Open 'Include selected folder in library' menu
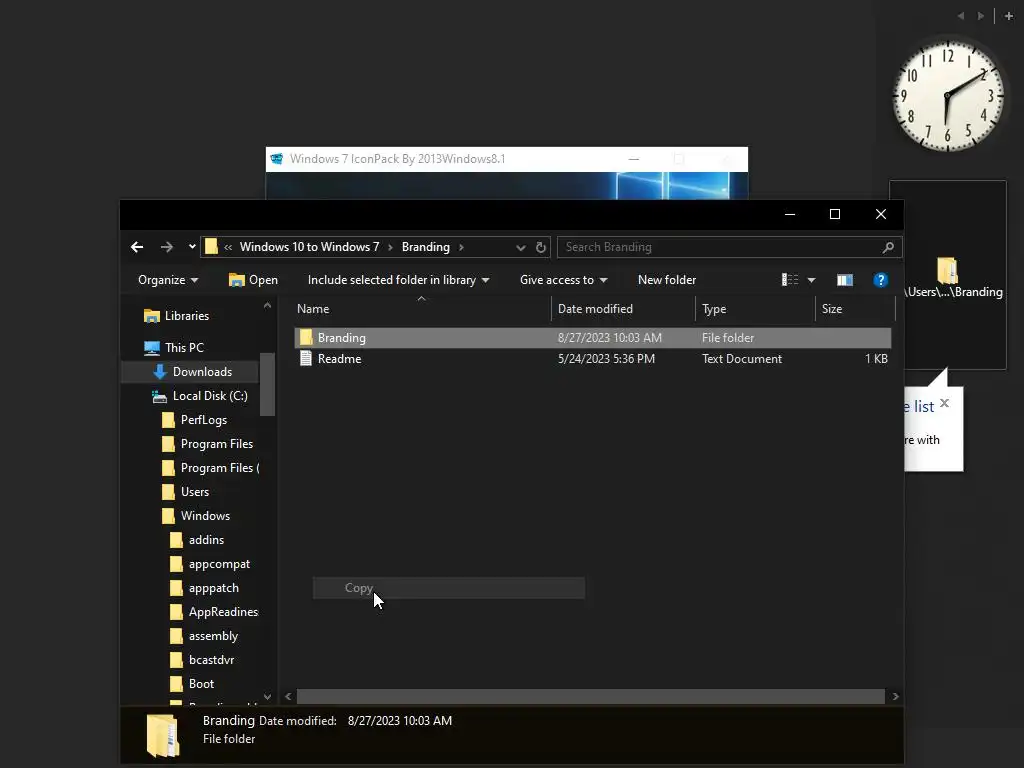The height and width of the screenshot is (768, 1024). [398, 280]
